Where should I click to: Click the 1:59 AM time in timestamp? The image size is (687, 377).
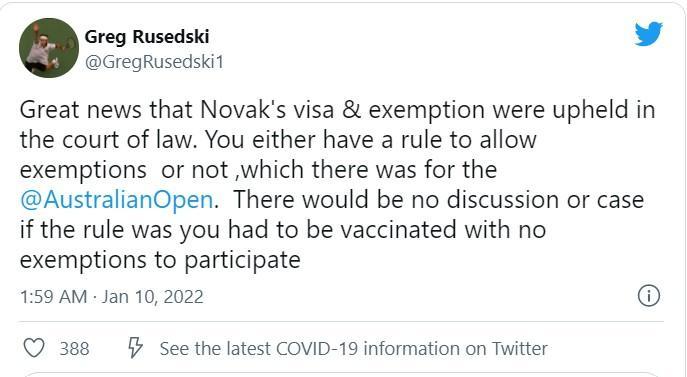coord(53,297)
